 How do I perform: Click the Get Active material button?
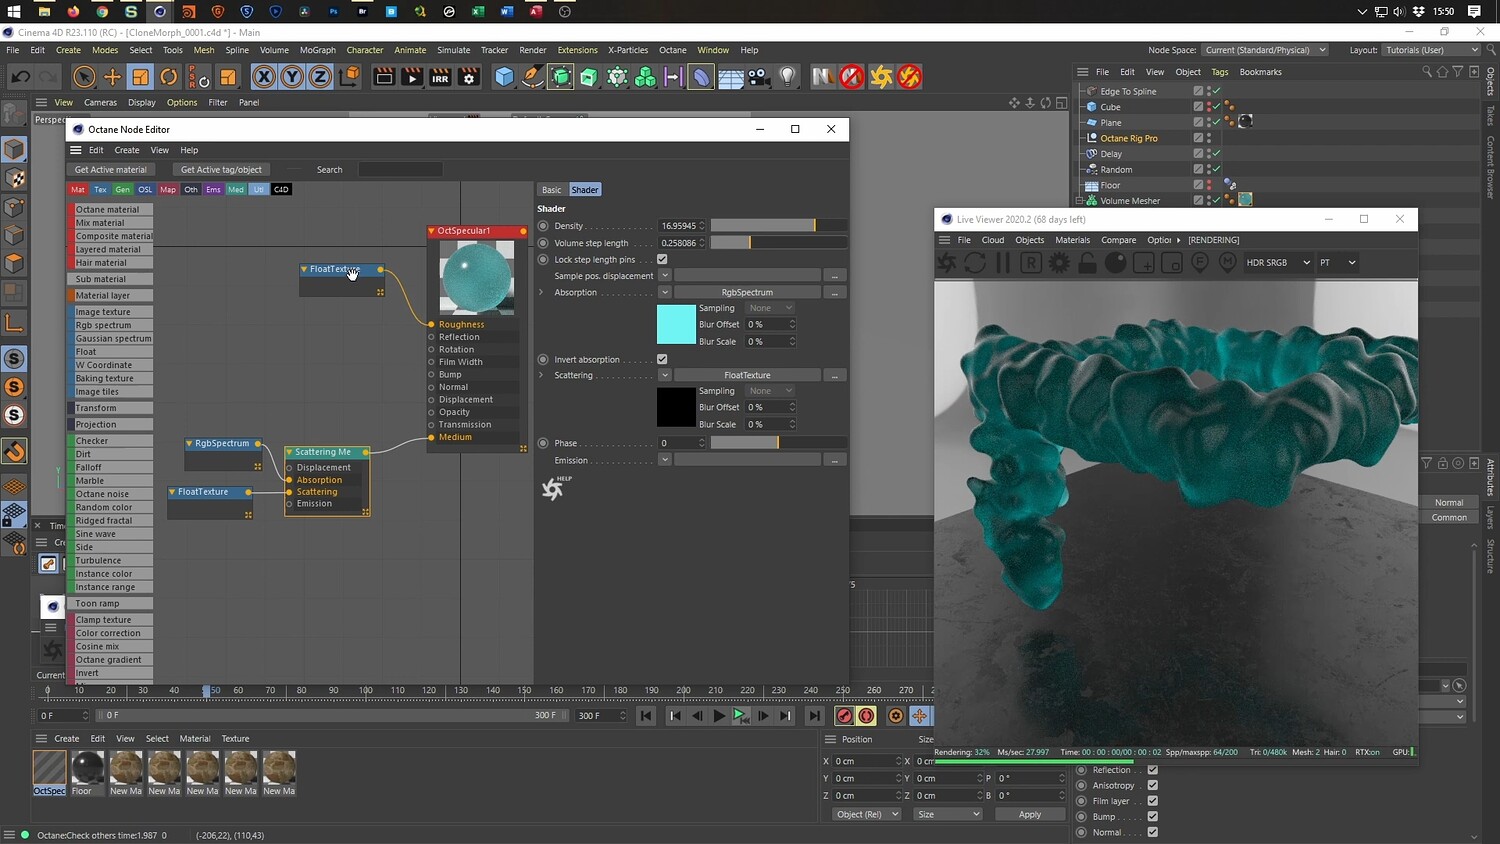click(x=110, y=170)
